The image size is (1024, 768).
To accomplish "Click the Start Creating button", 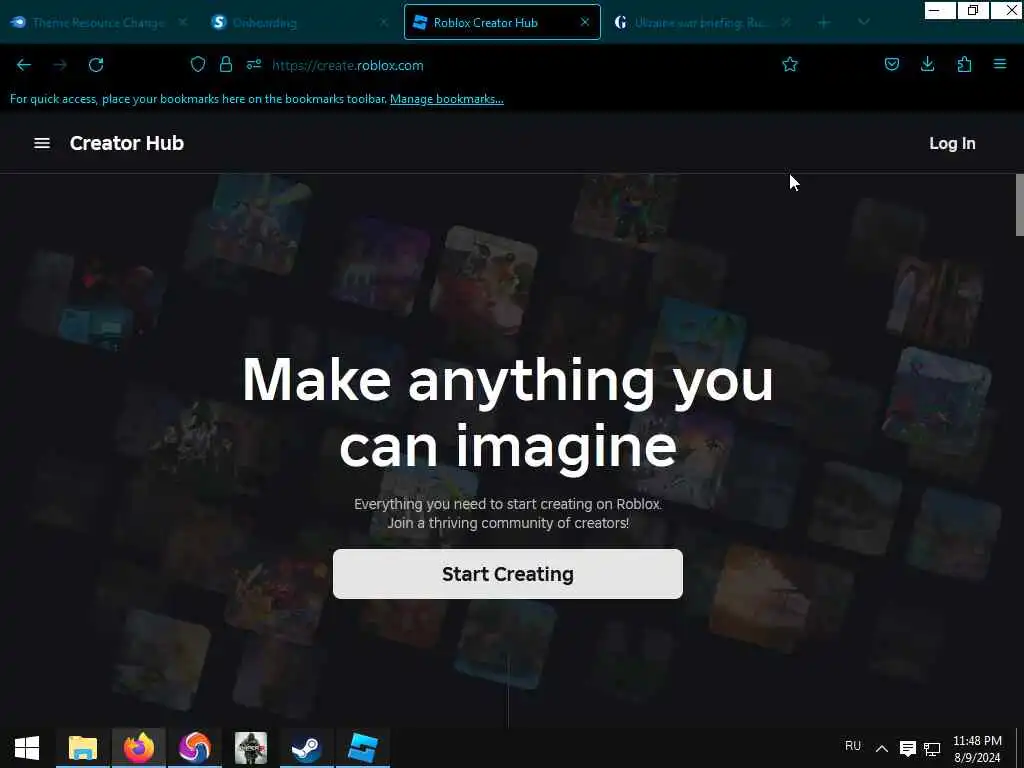I will click(507, 573).
